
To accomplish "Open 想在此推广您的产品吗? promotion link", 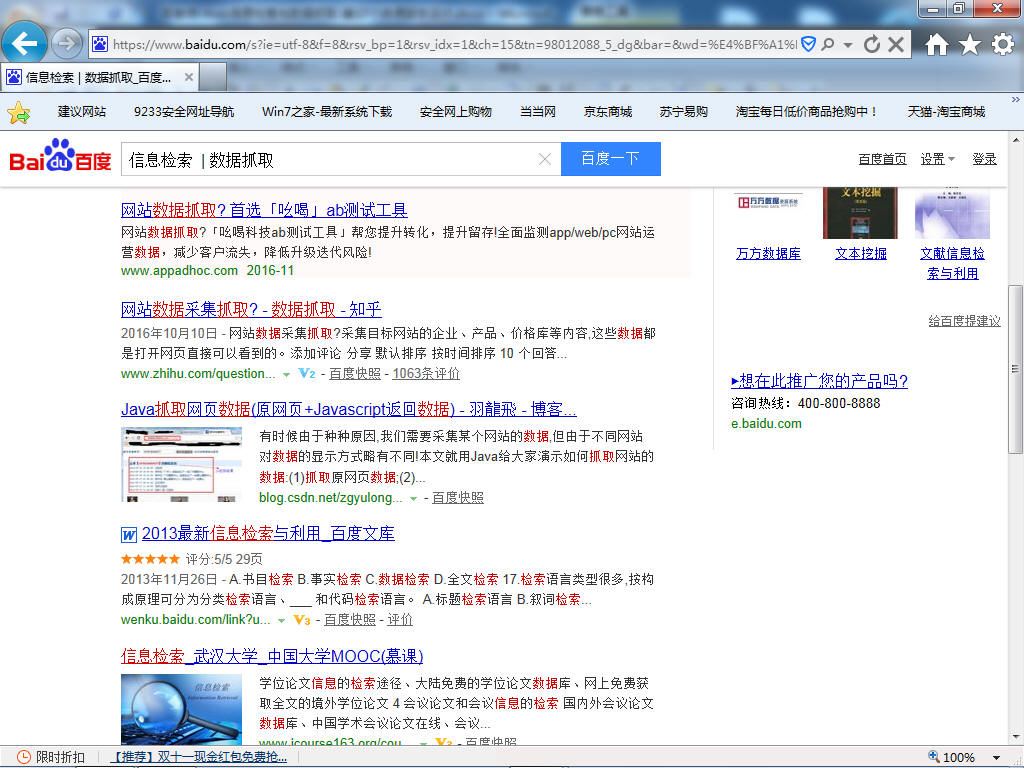I will coord(819,381).
